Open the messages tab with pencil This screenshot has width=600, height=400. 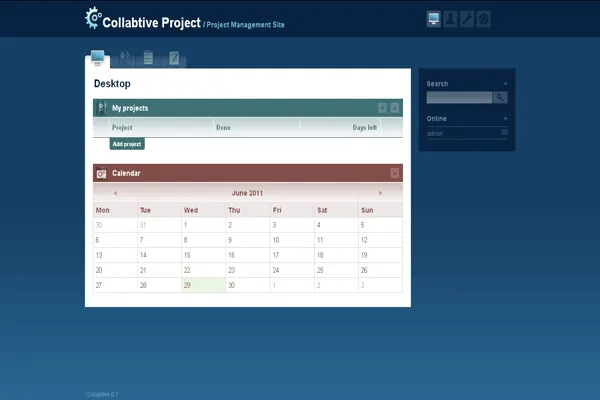[x=174, y=58]
